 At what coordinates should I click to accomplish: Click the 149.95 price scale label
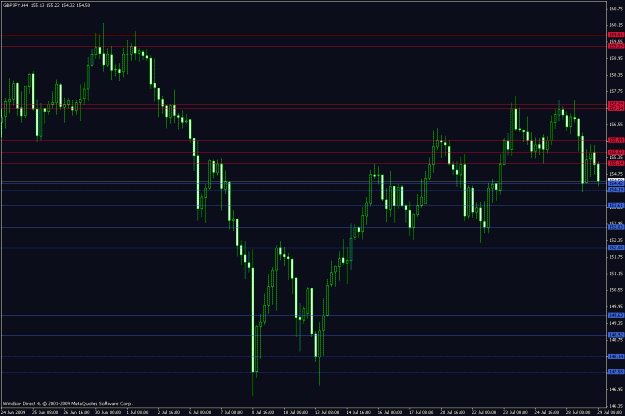coord(616,307)
